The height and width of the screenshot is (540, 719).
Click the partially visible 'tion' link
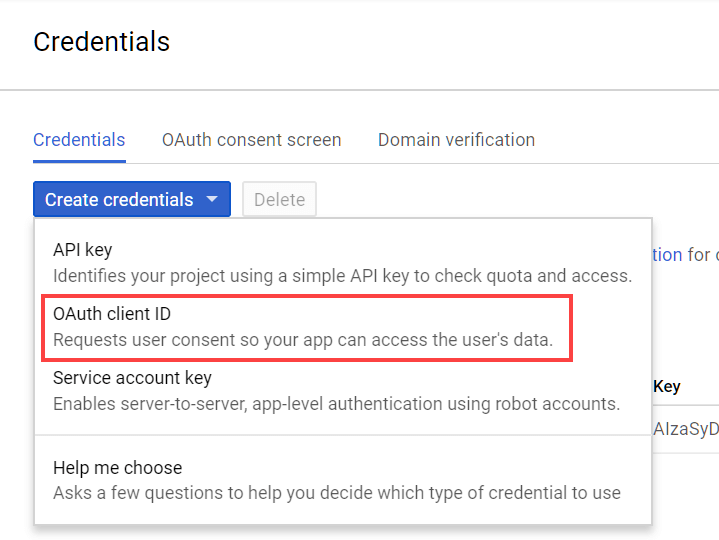pos(667,255)
